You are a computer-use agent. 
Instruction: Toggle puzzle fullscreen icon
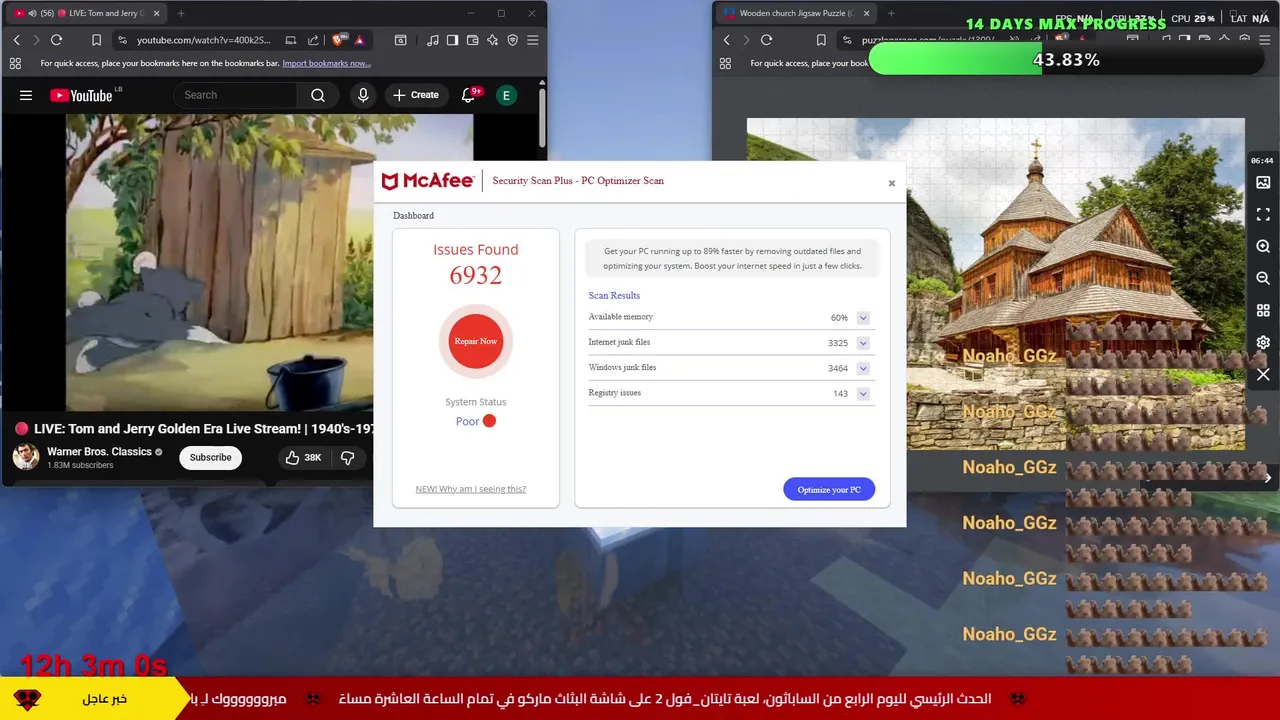tap(1263, 214)
